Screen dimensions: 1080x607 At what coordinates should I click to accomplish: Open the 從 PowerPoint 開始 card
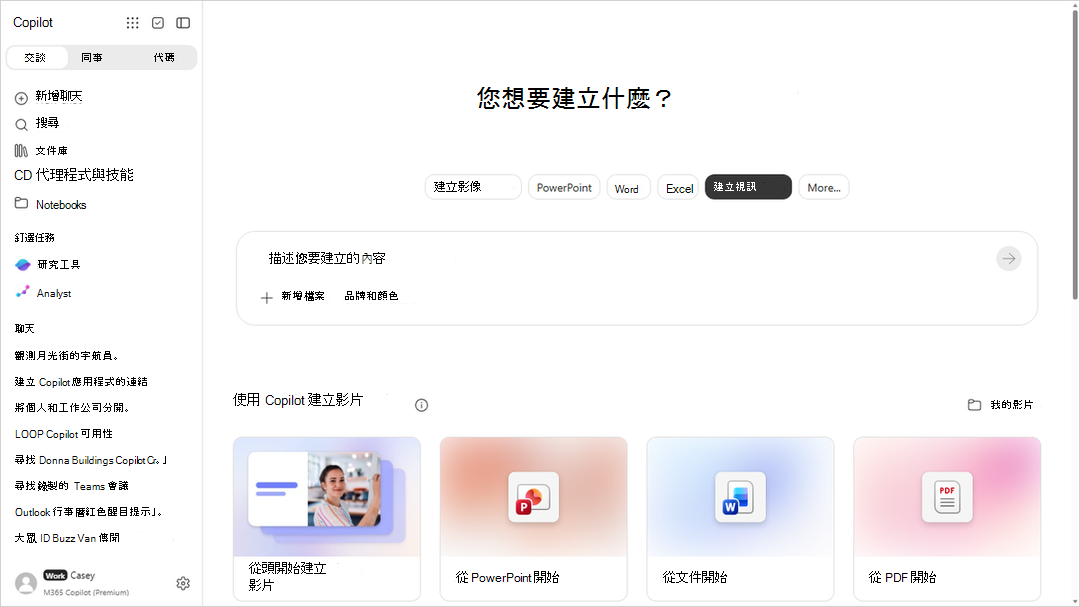(534, 519)
